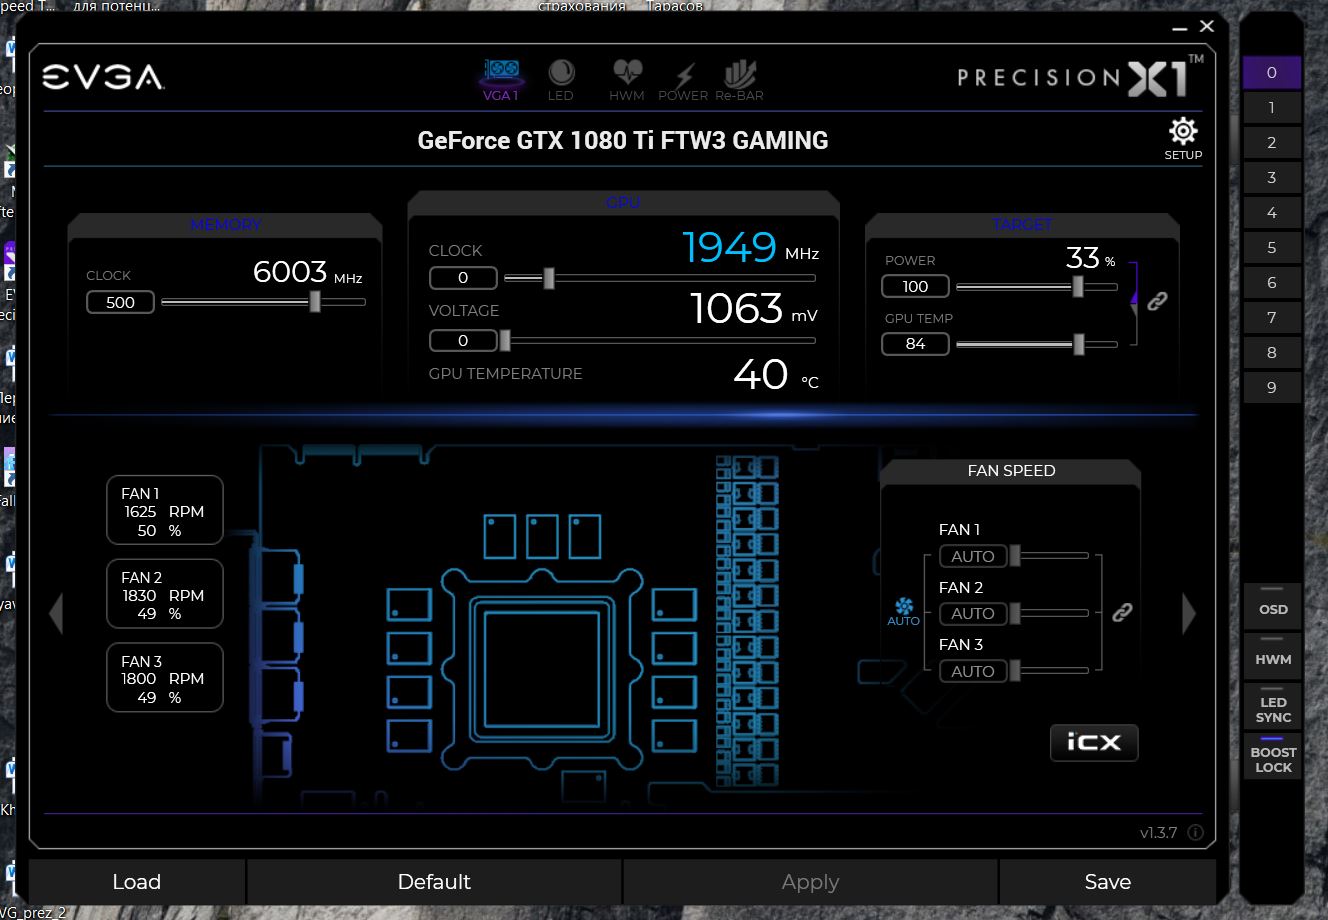Click the Default button

point(434,882)
